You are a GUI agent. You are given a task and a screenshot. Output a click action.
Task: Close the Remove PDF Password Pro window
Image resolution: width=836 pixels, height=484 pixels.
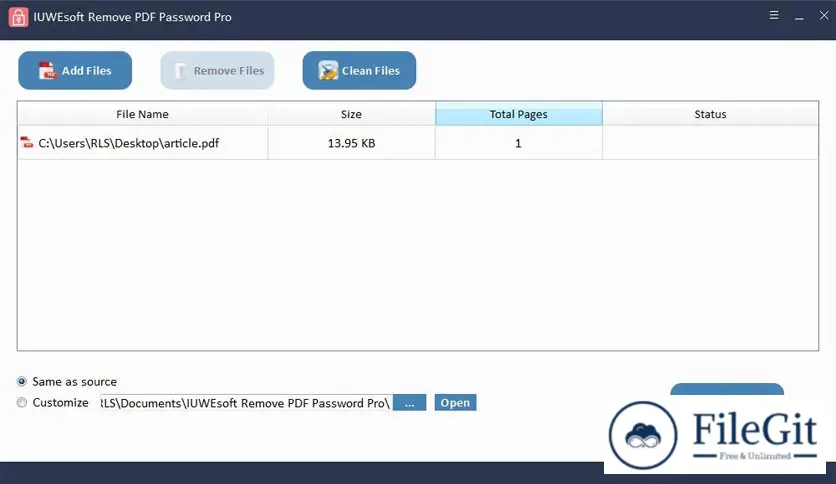[x=824, y=15]
